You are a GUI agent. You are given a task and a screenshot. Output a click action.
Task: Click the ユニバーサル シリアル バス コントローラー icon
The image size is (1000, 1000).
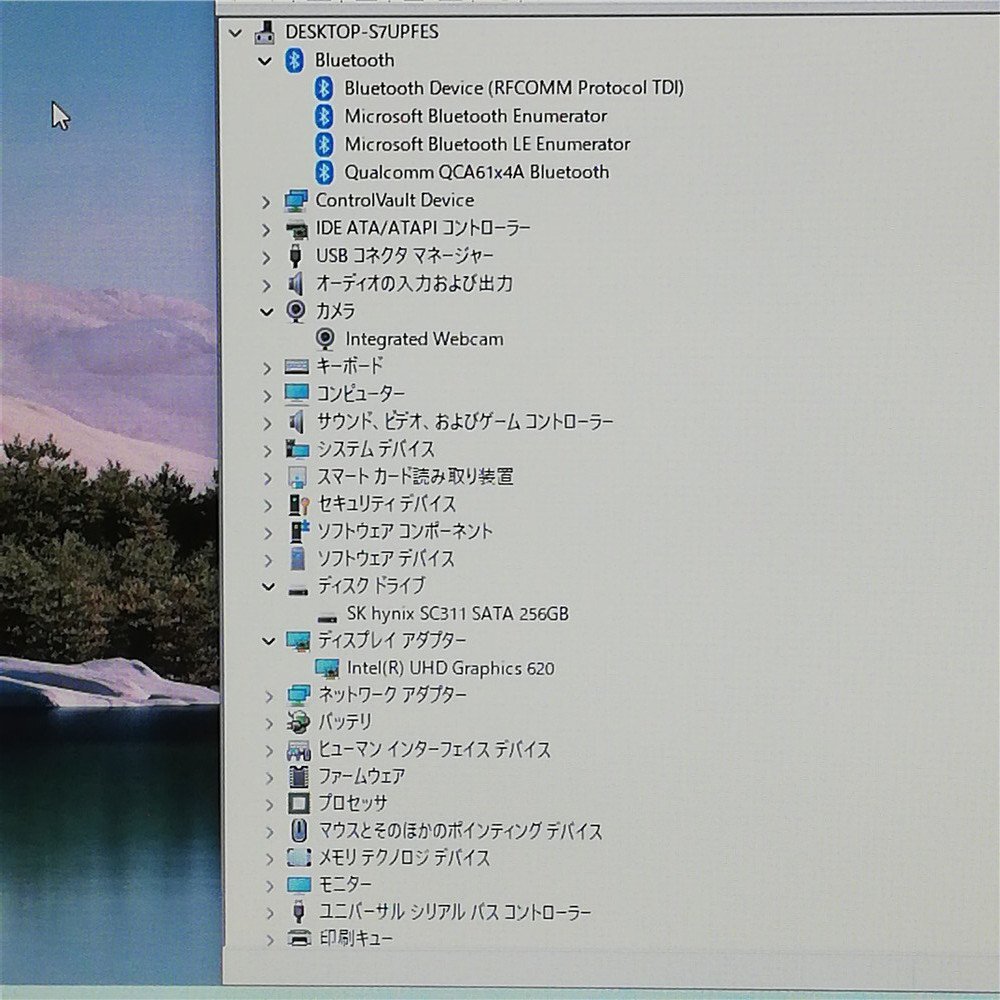(x=298, y=912)
